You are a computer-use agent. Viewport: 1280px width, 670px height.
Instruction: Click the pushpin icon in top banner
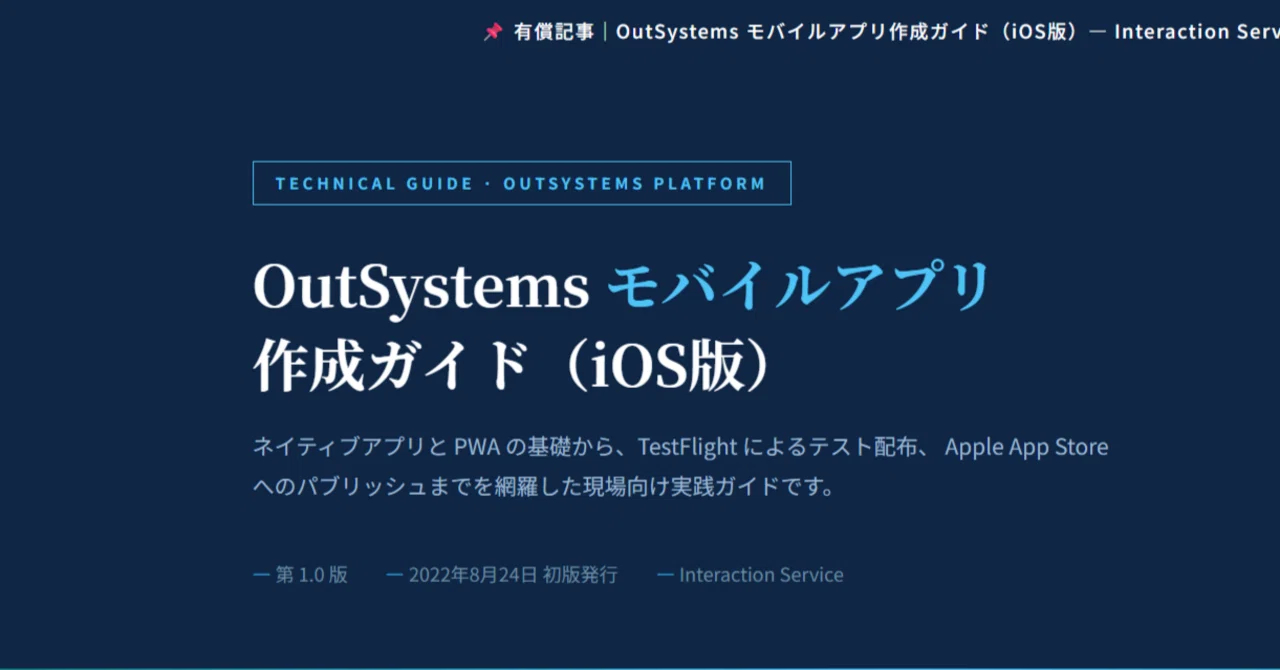coord(493,32)
